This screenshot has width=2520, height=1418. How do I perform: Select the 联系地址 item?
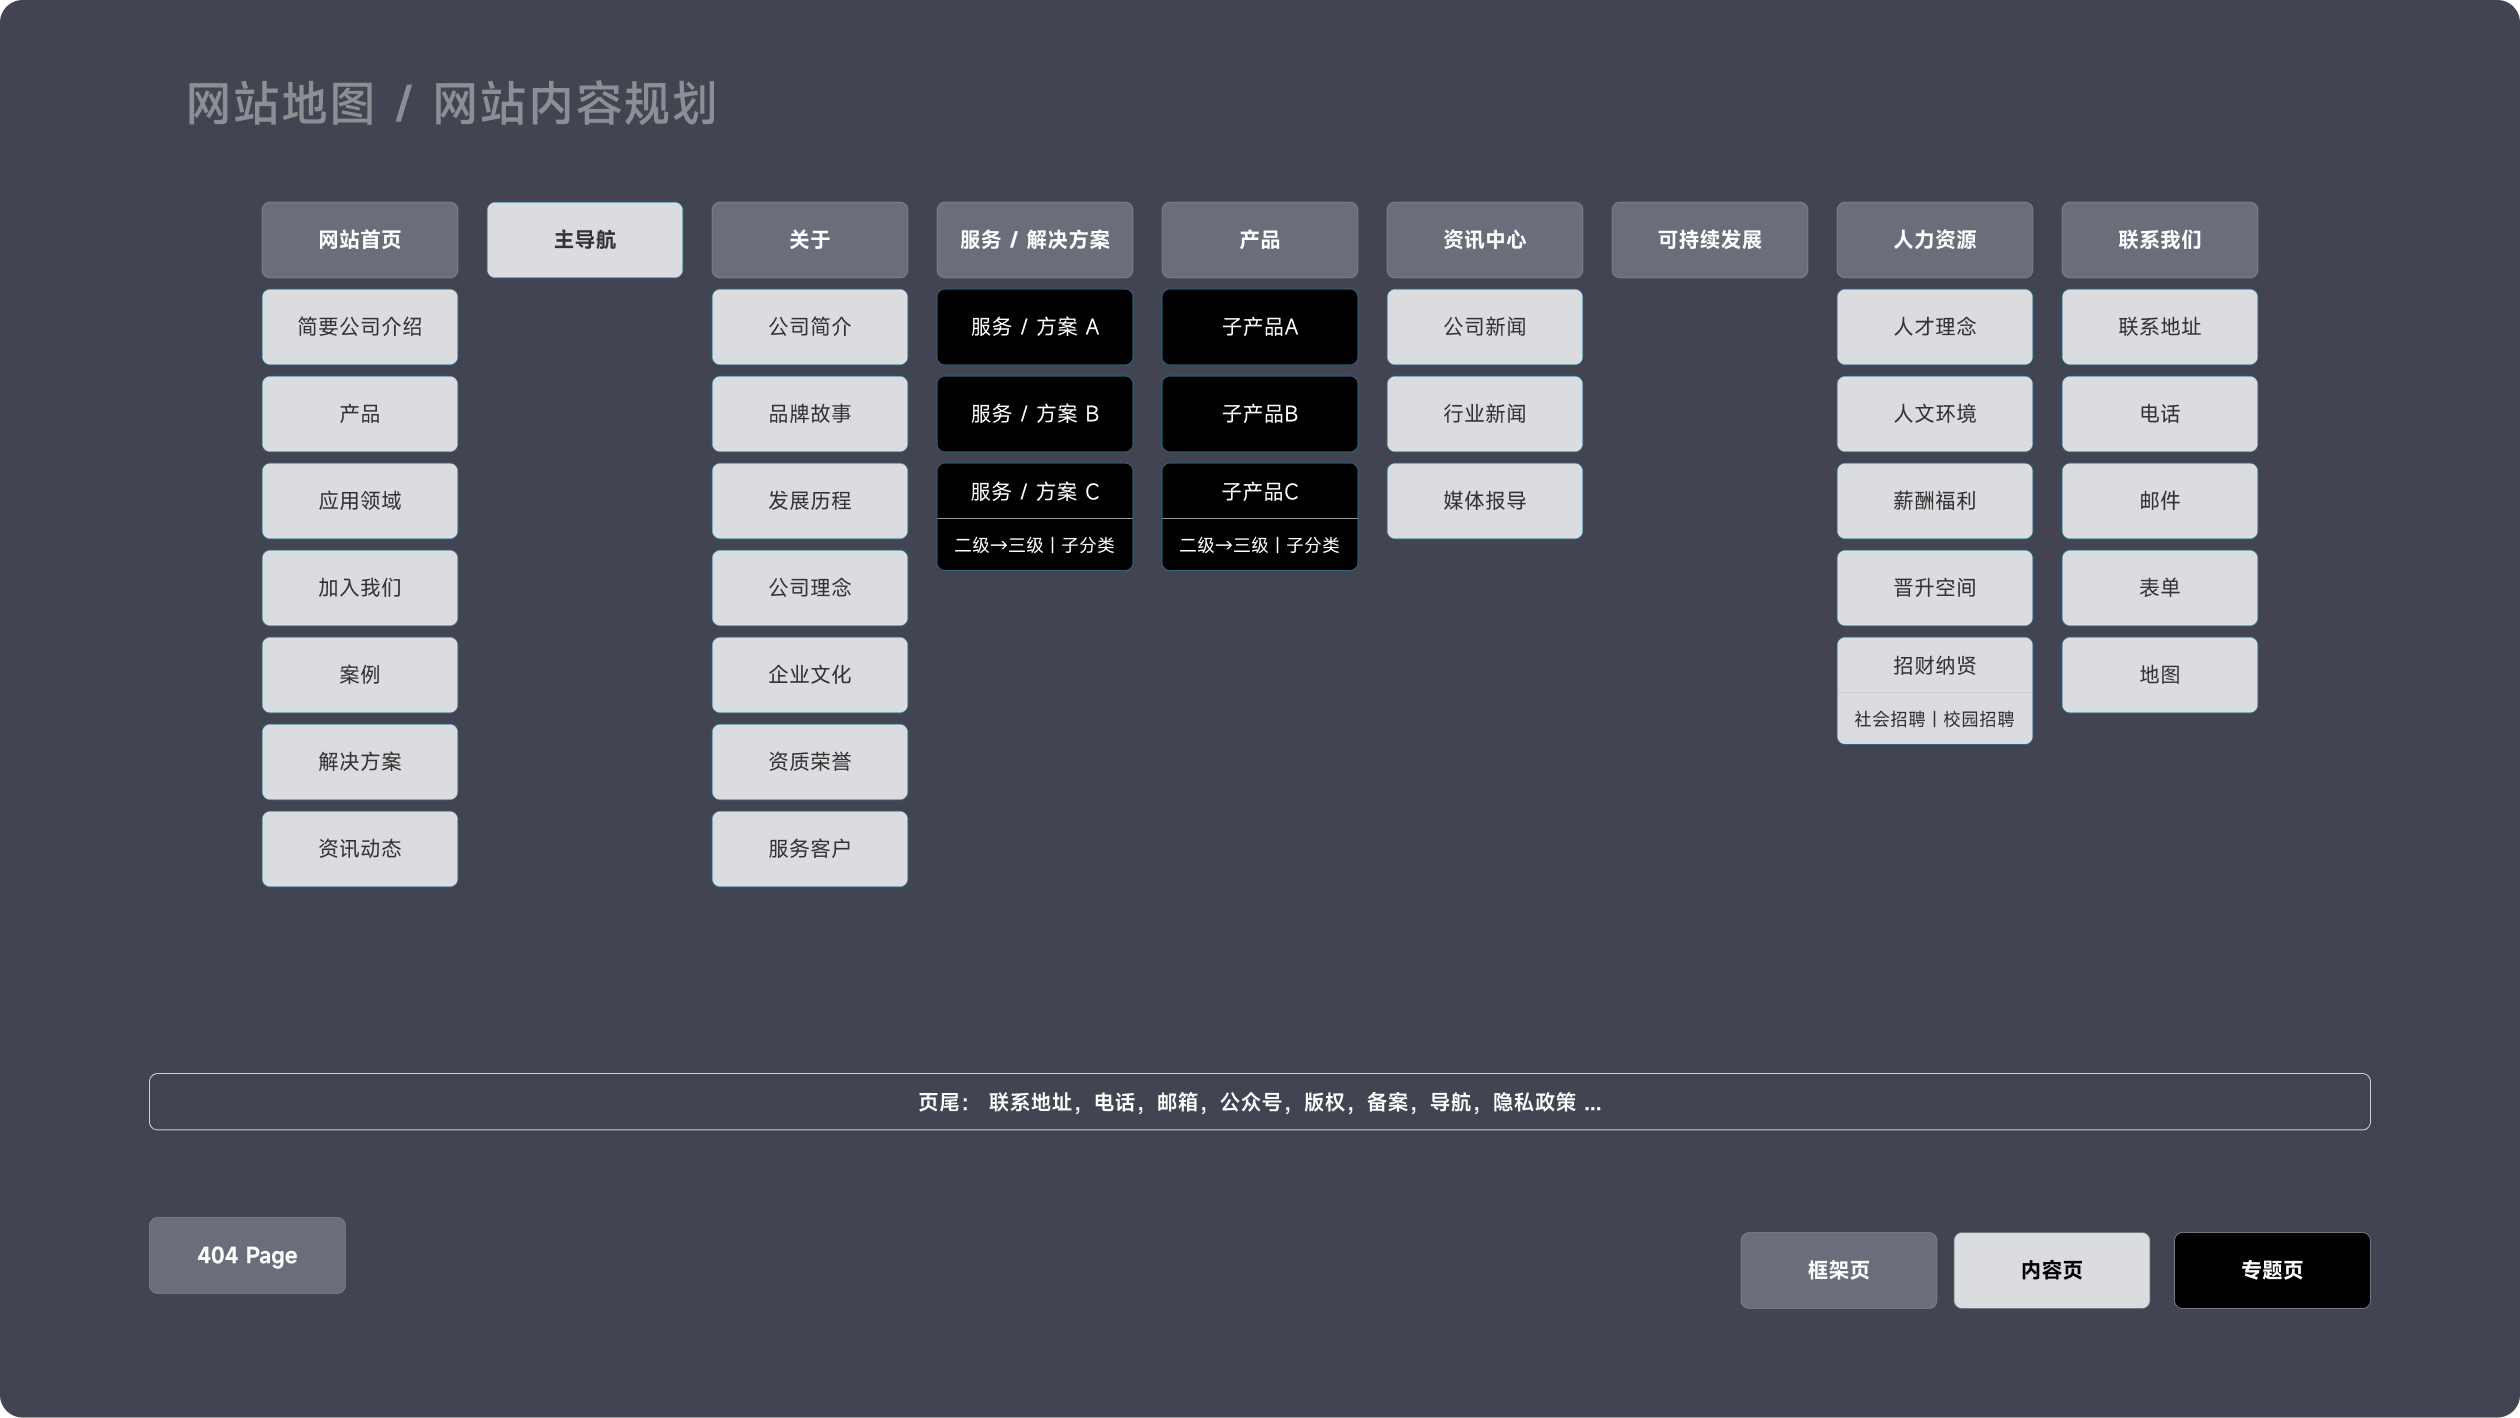2159,327
